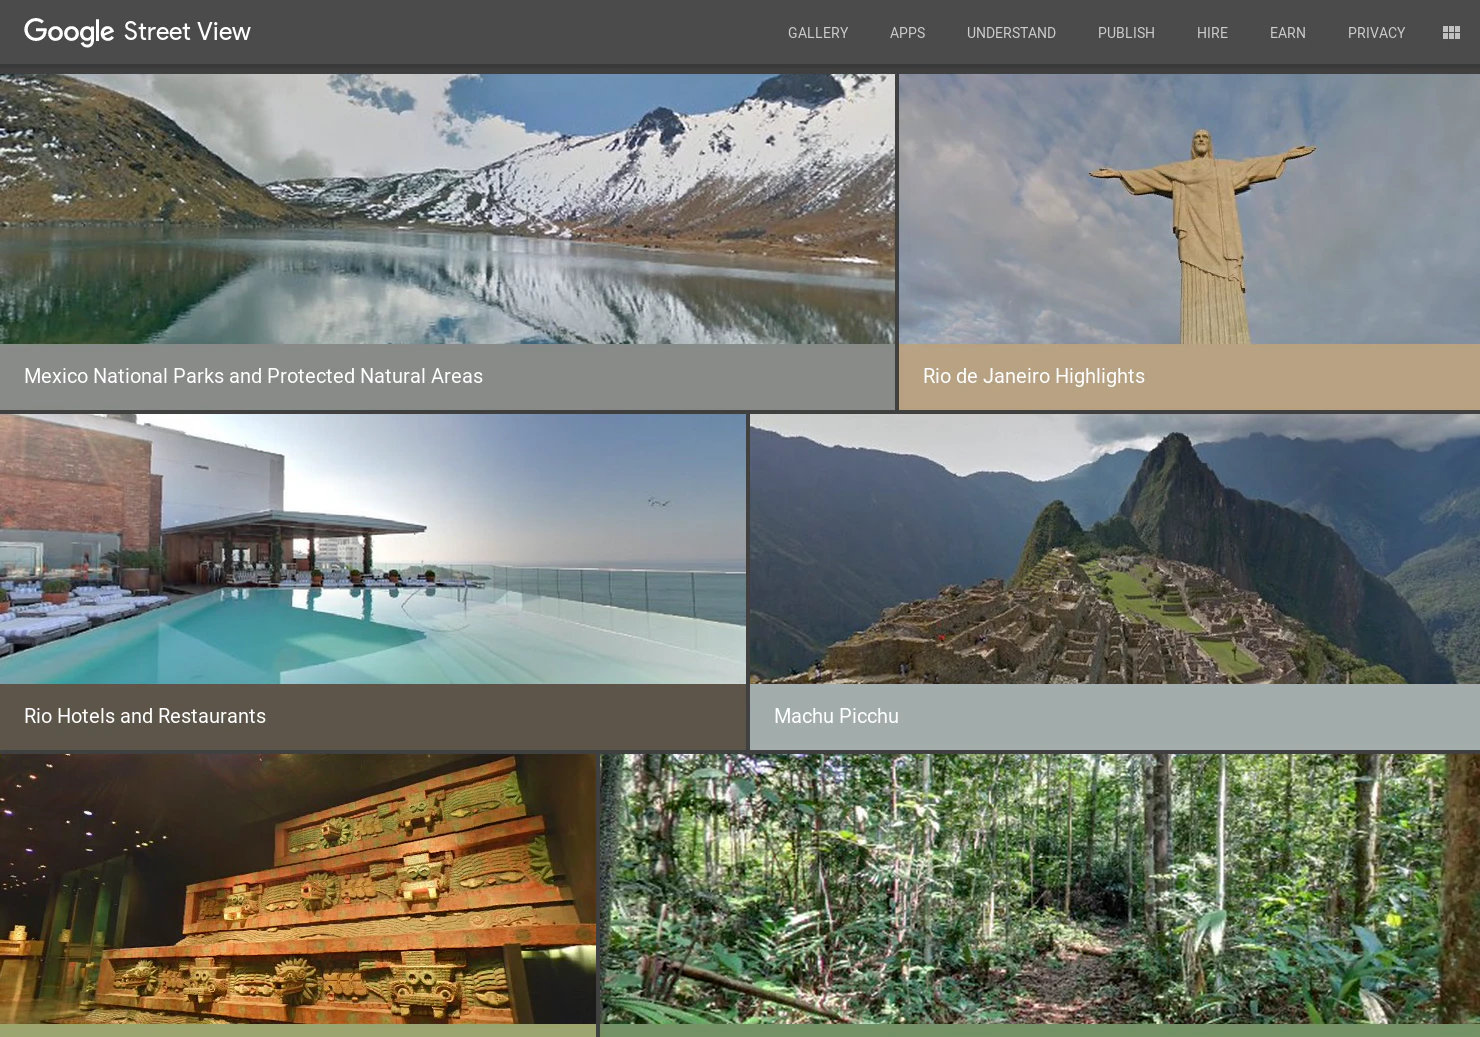Open the collections grid view icon
The image size is (1480, 1037).
pyautogui.click(x=1450, y=32)
